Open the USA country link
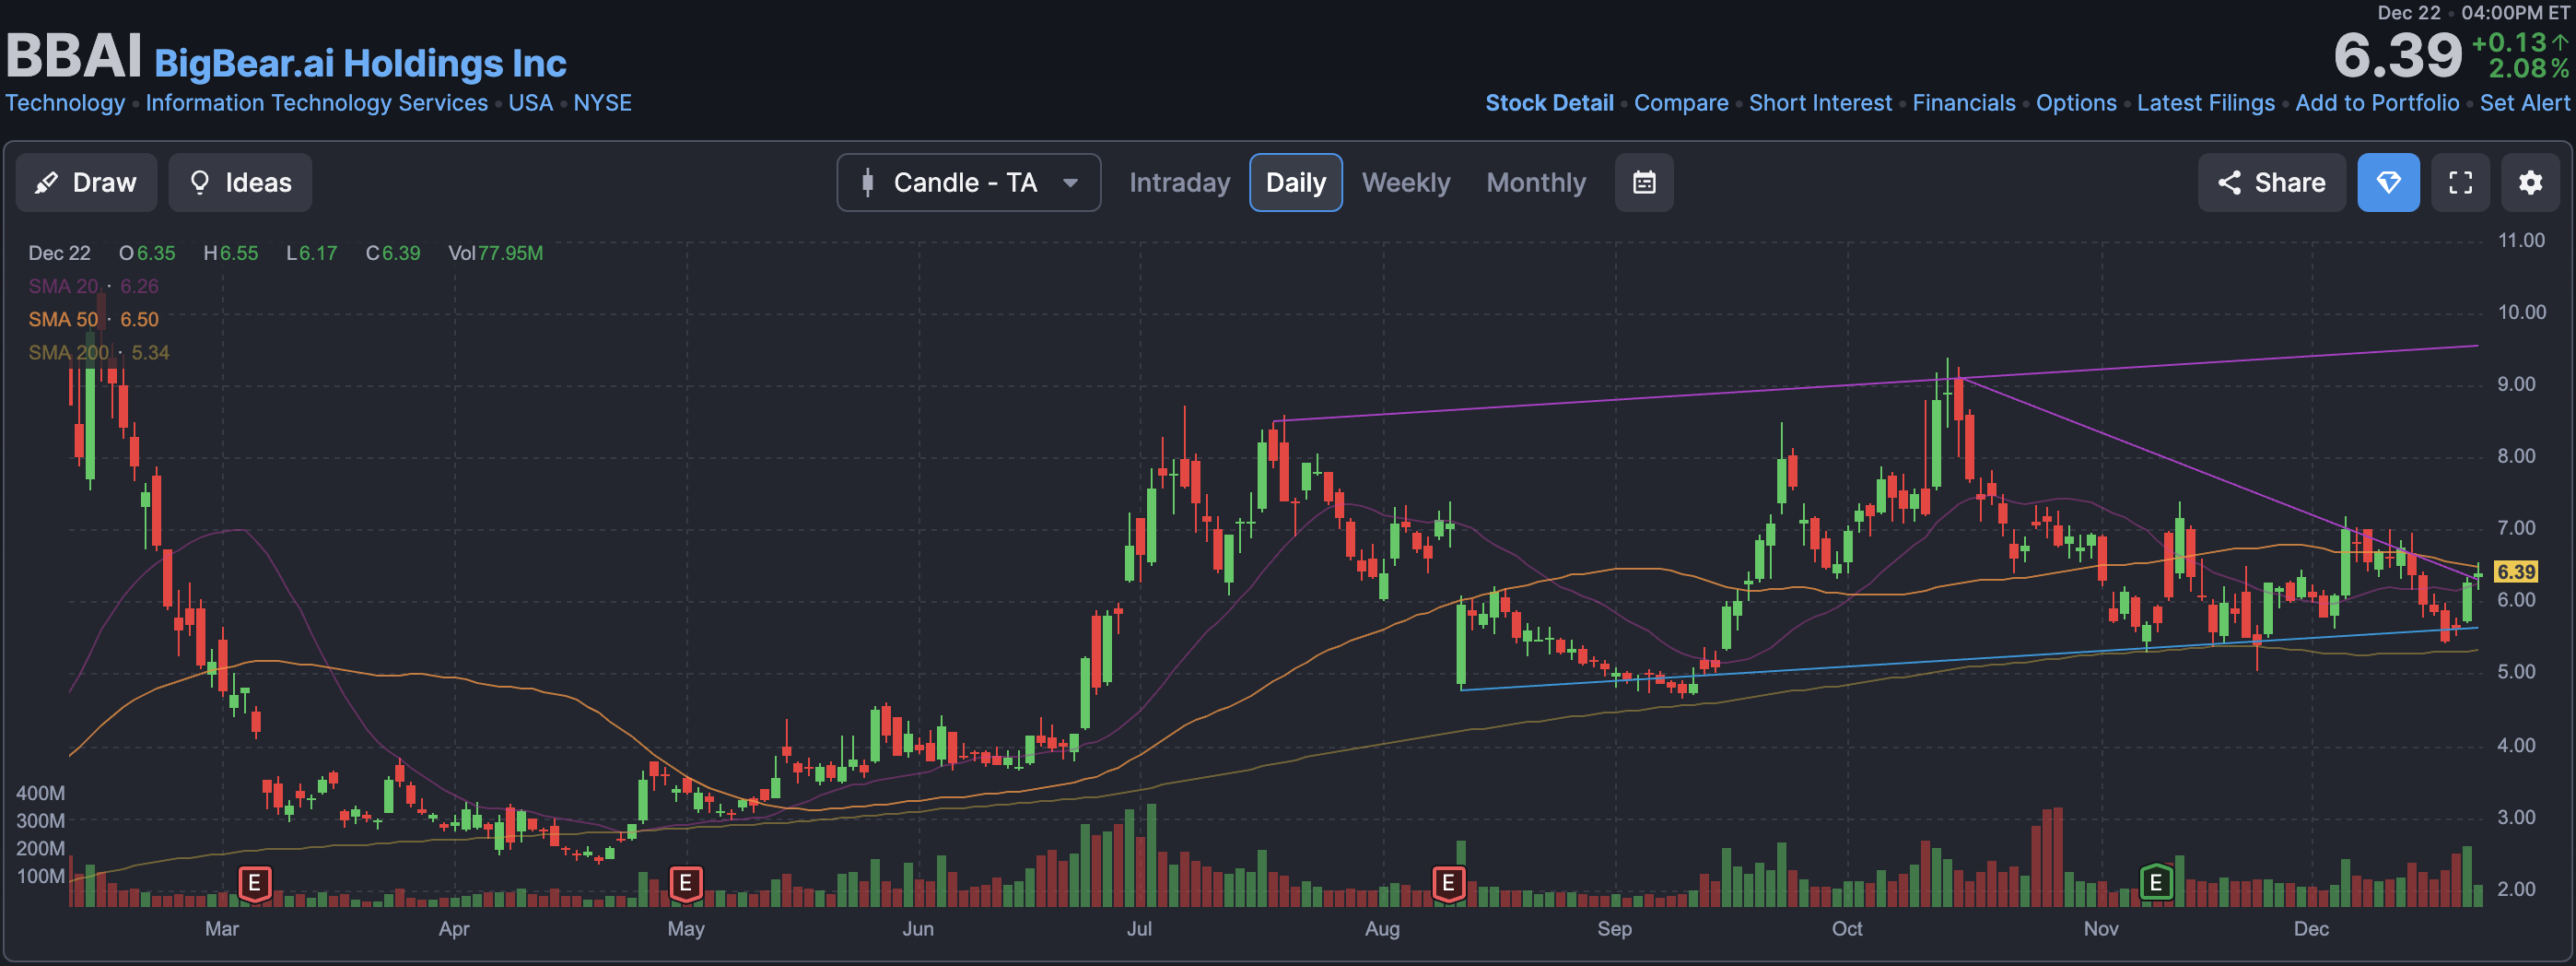Image resolution: width=2576 pixels, height=966 pixels. click(x=530, y=103)
